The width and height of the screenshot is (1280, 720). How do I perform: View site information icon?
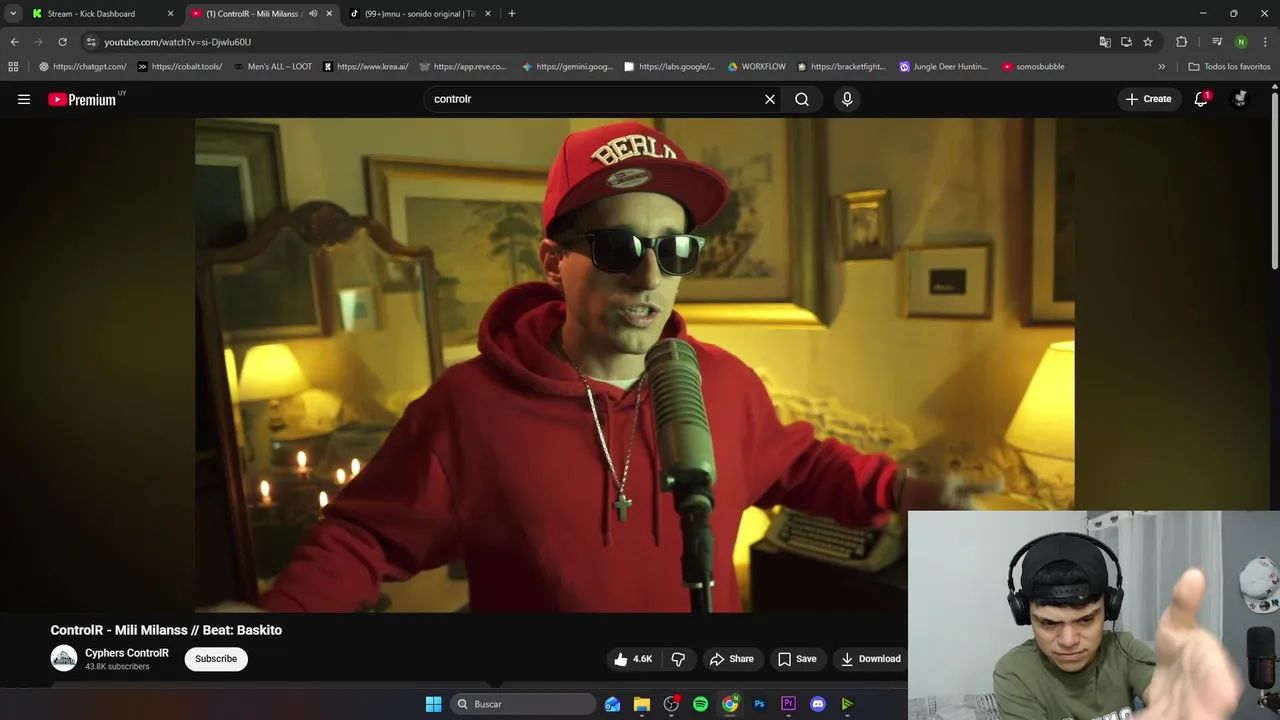pos(91,42)
